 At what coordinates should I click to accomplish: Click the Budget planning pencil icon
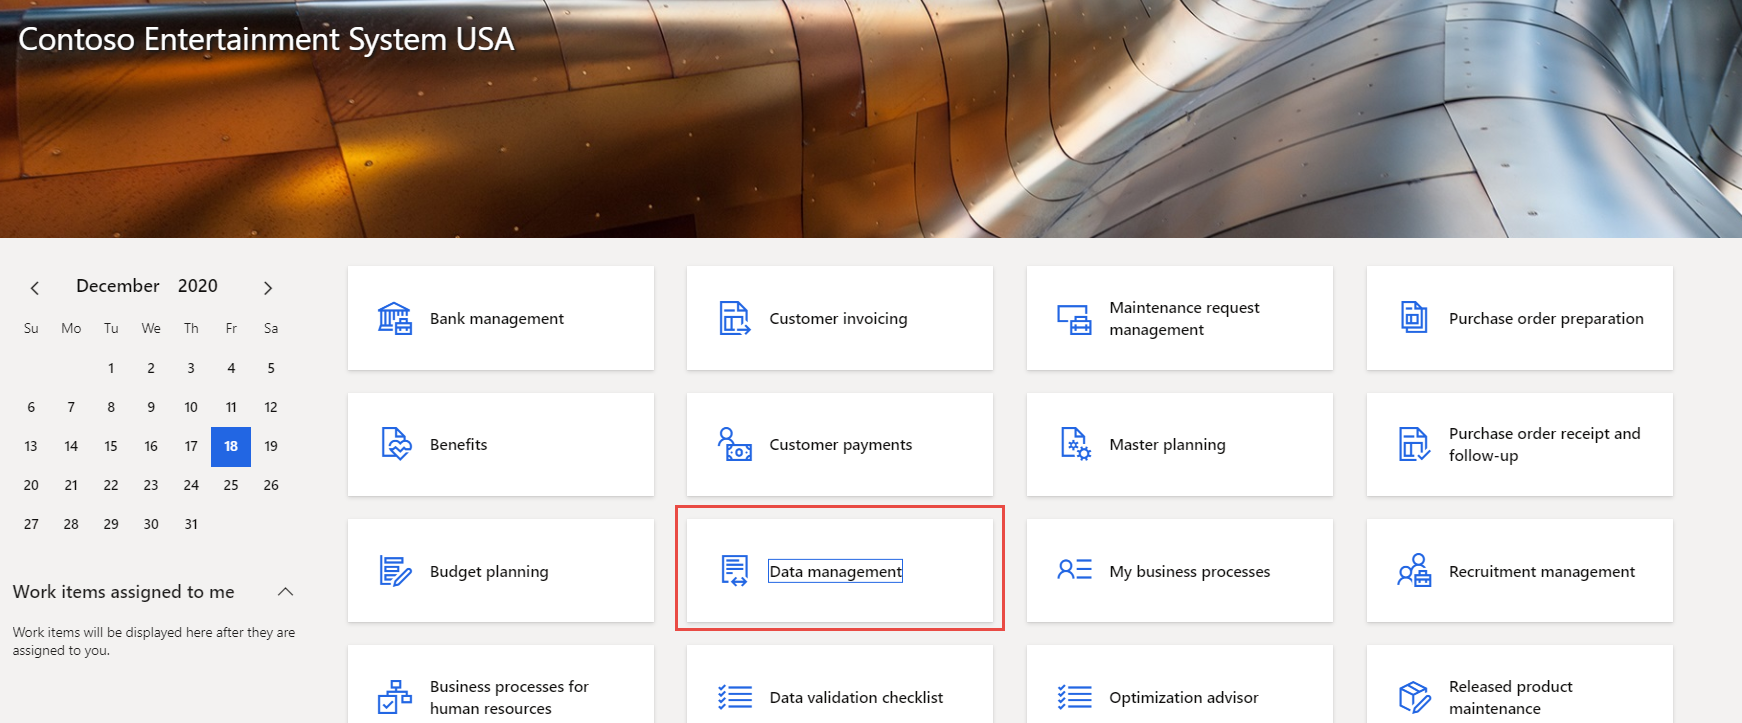(x=395, y=571)
